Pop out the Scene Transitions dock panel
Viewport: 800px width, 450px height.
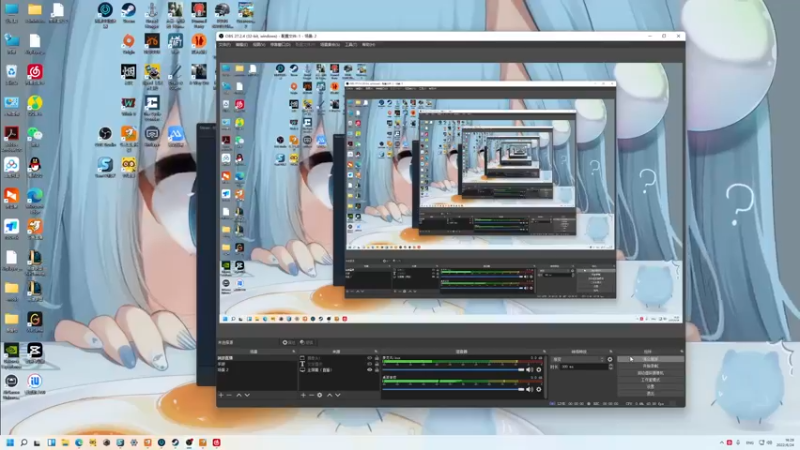click(611, 352)
